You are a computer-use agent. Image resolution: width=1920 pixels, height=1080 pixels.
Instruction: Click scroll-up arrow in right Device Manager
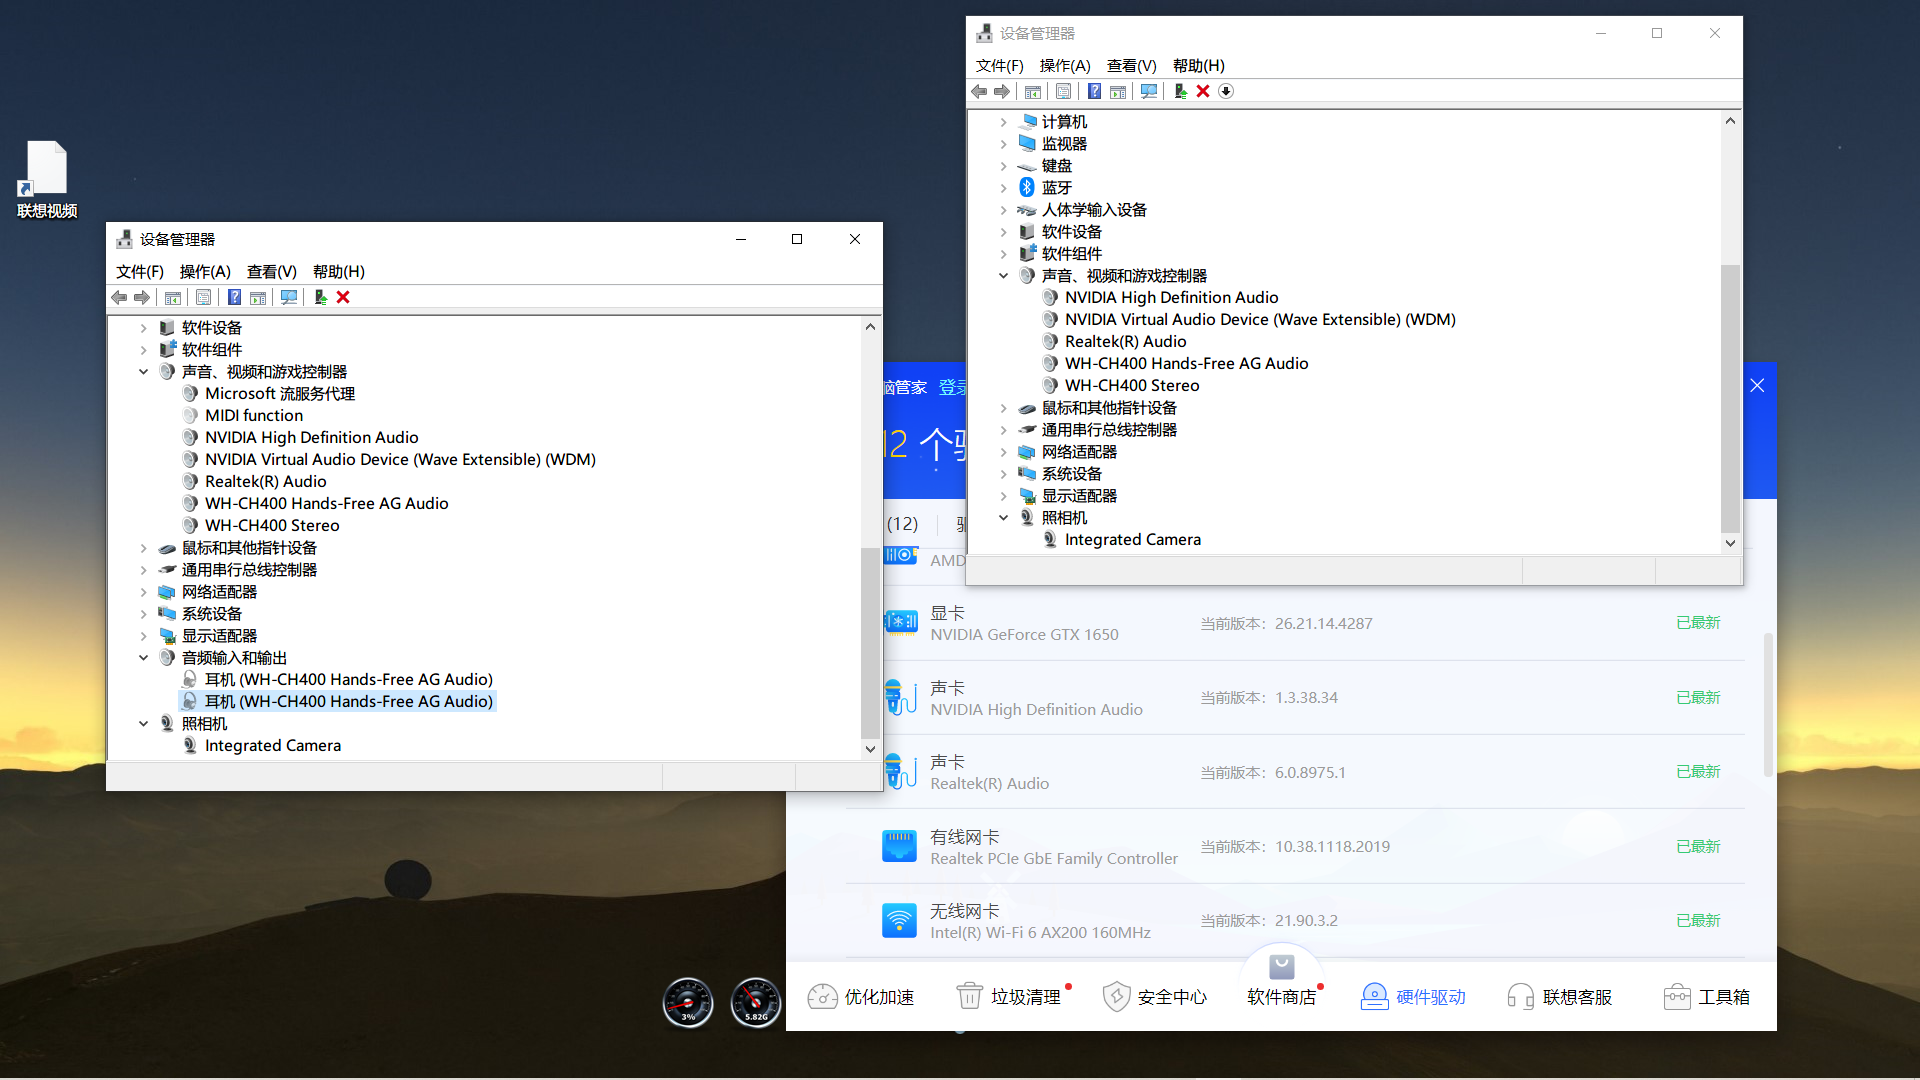(x=1730, y=121)
